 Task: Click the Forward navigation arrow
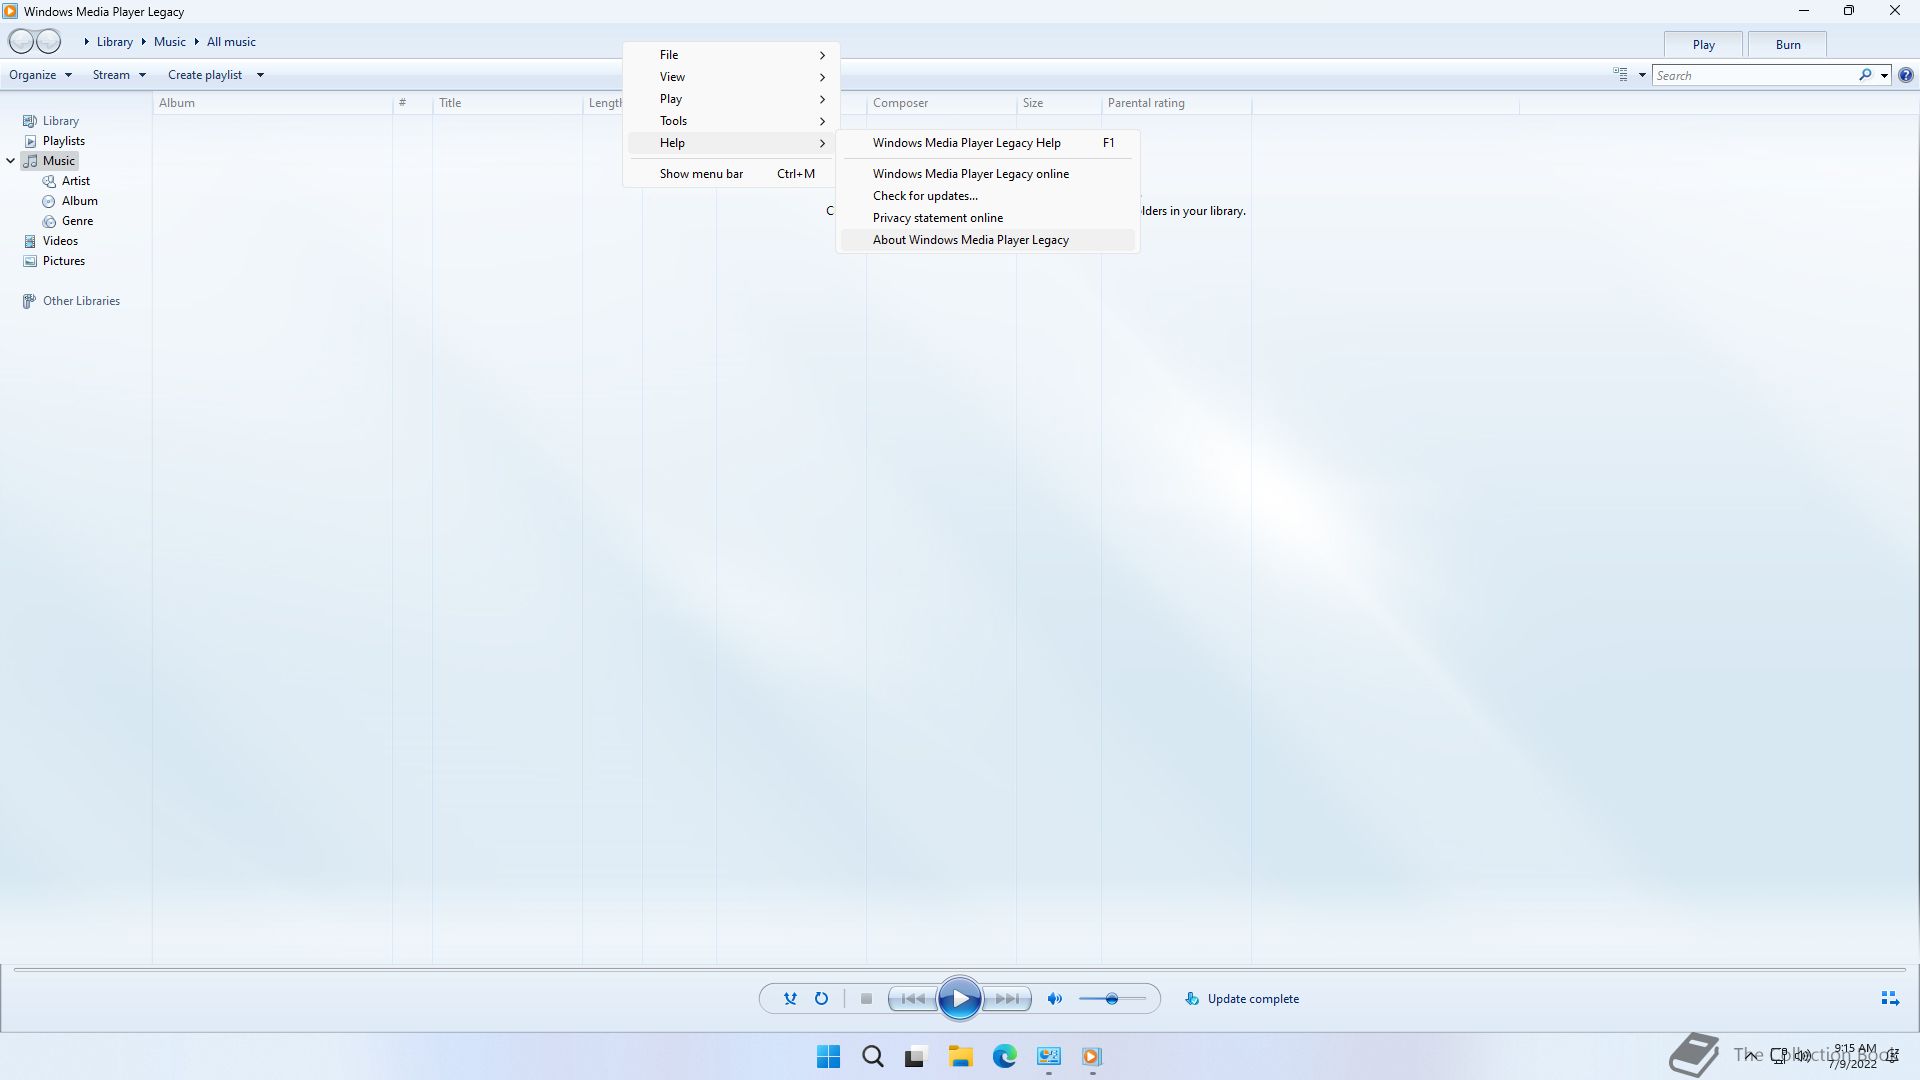point(48,41)
